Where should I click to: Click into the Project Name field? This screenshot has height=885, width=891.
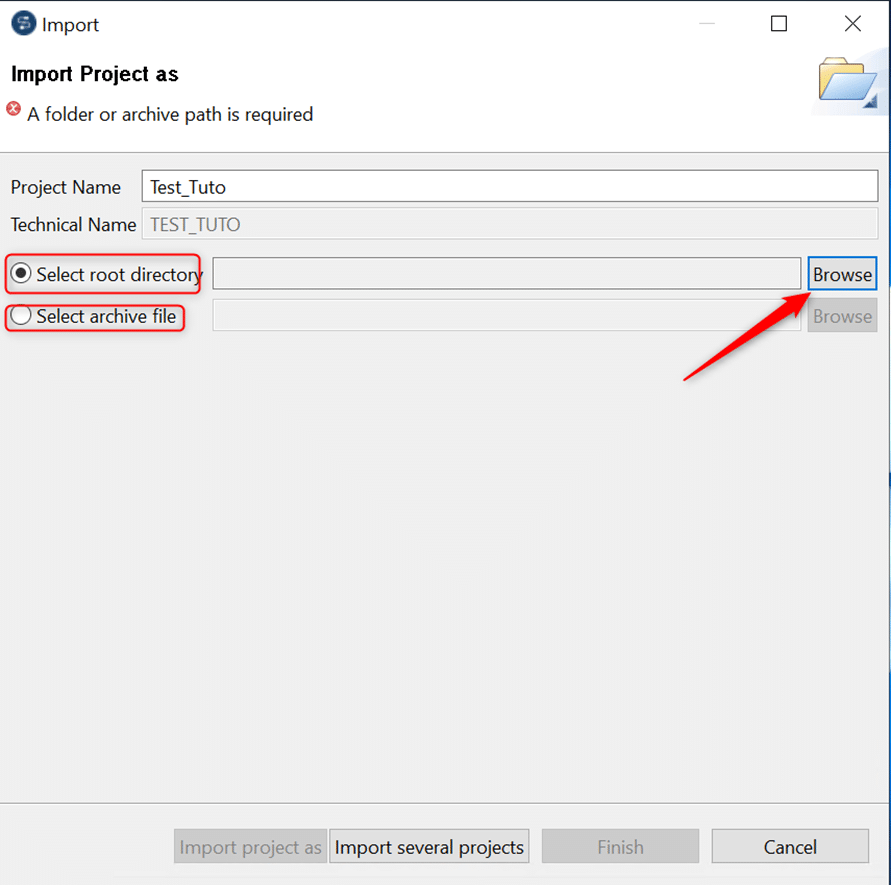point(510,186)
